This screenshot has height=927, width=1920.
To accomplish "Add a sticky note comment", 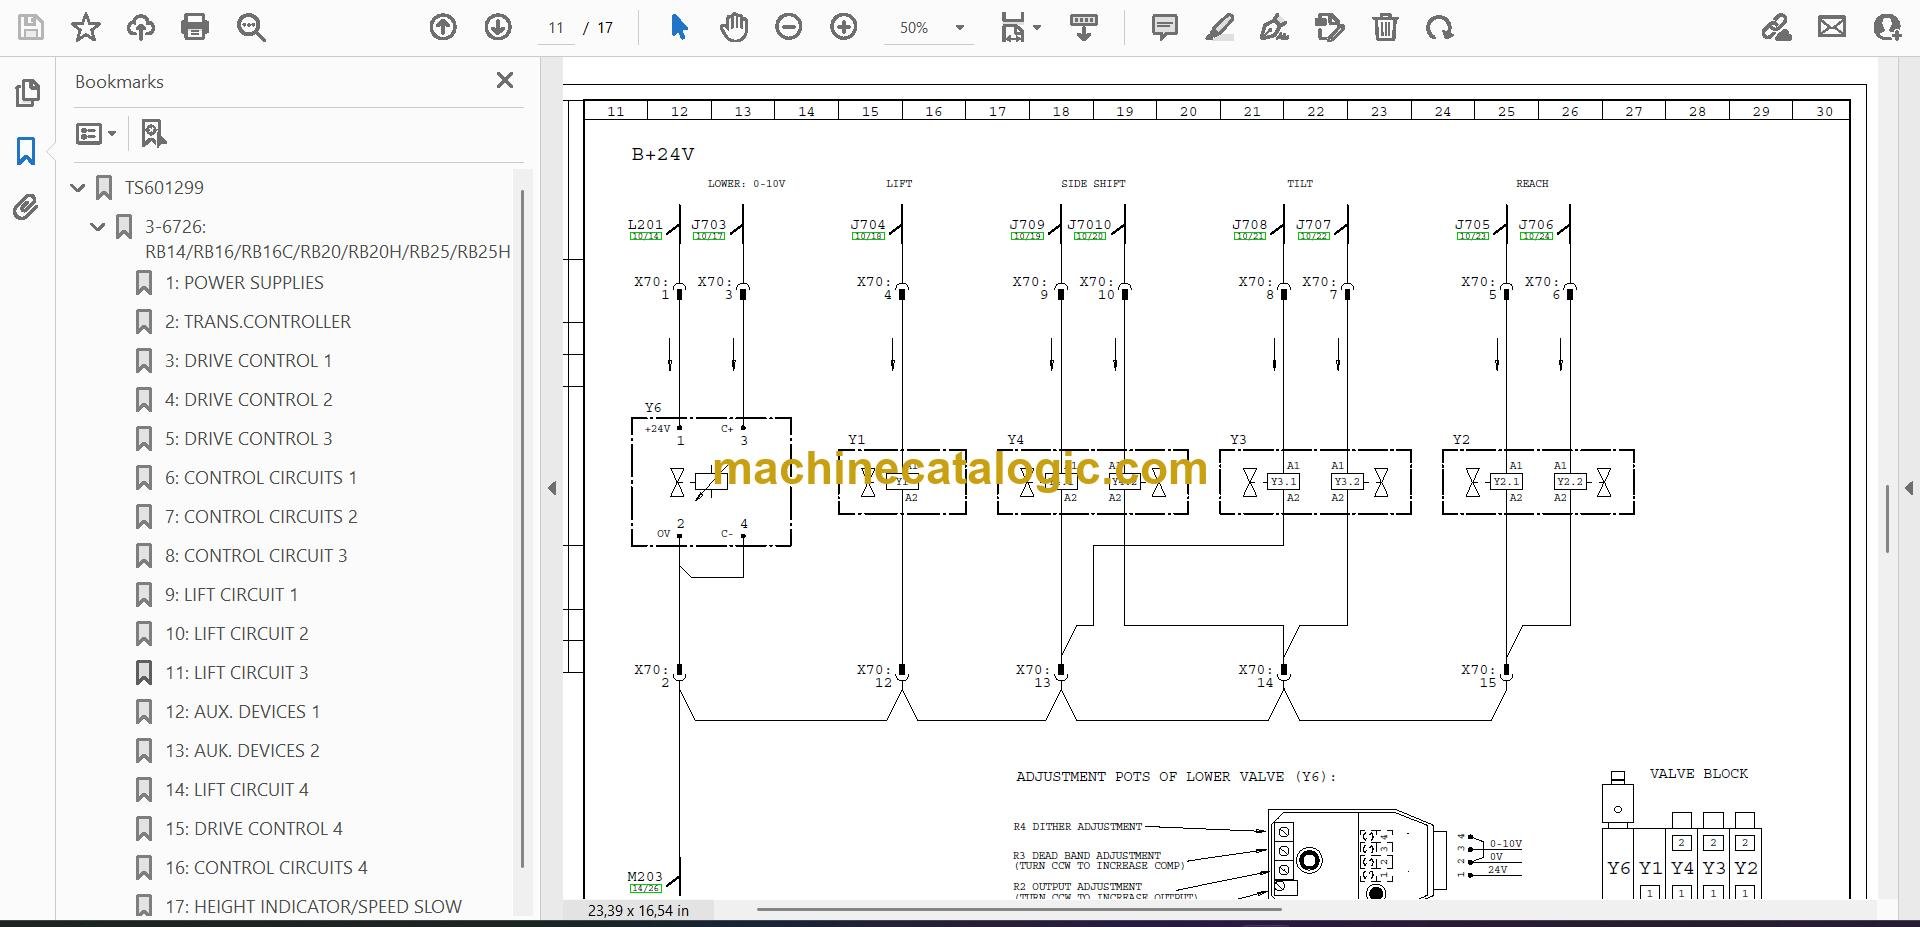I will (x=1165, y=27).
